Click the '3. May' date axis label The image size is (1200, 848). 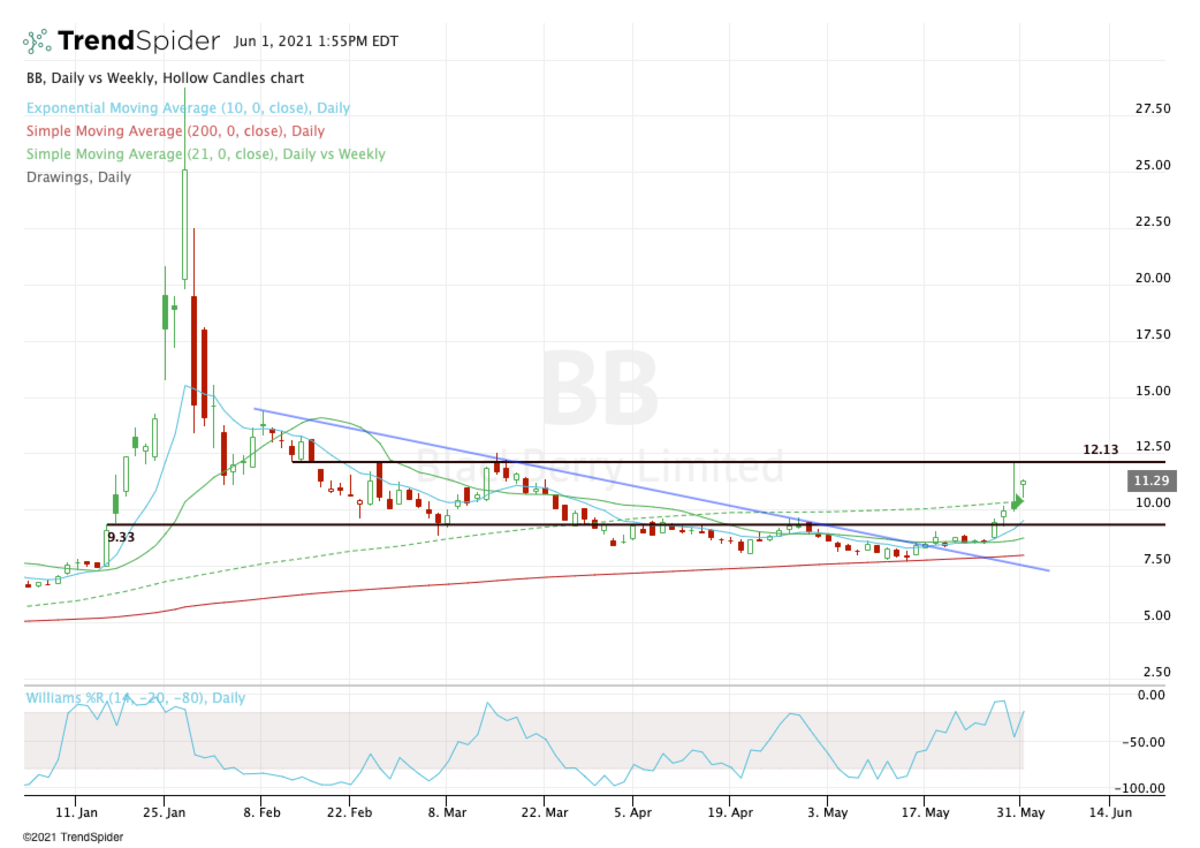pyautogui.click(x=828, y=813)
